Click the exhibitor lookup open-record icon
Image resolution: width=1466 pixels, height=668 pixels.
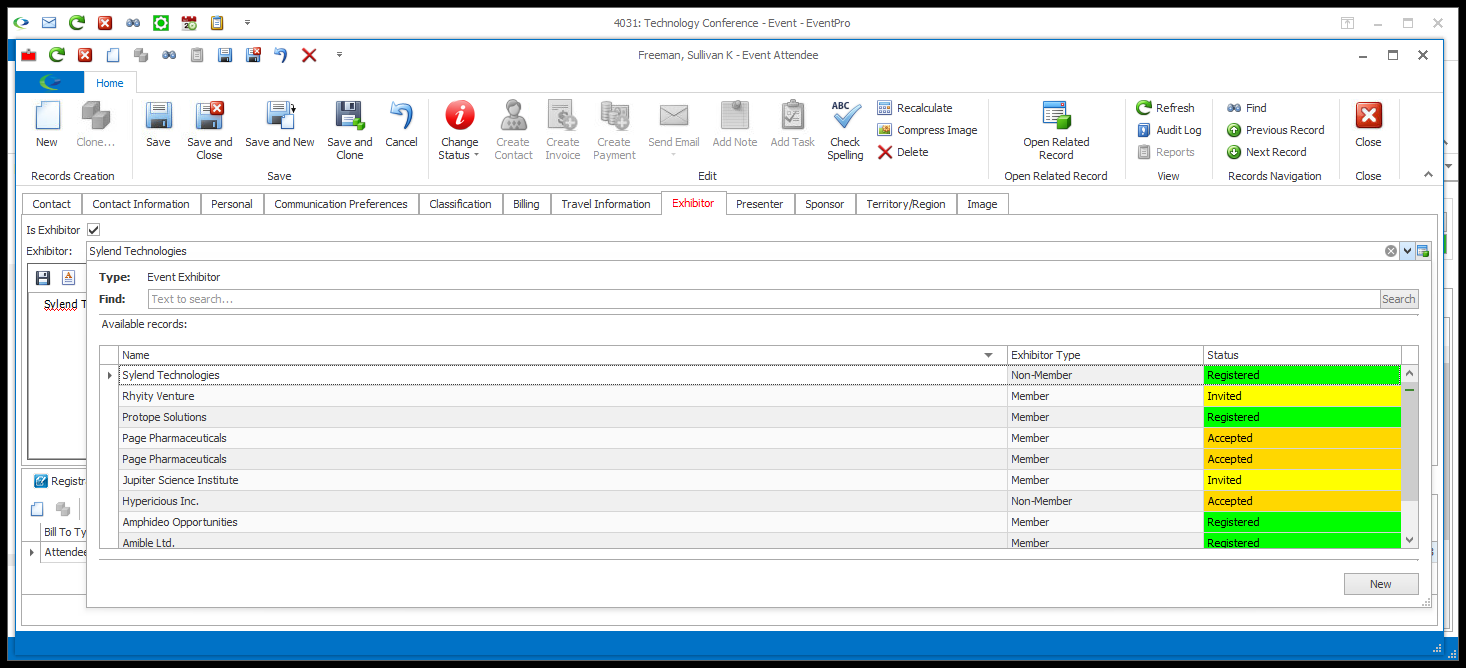click(1423, 251)
